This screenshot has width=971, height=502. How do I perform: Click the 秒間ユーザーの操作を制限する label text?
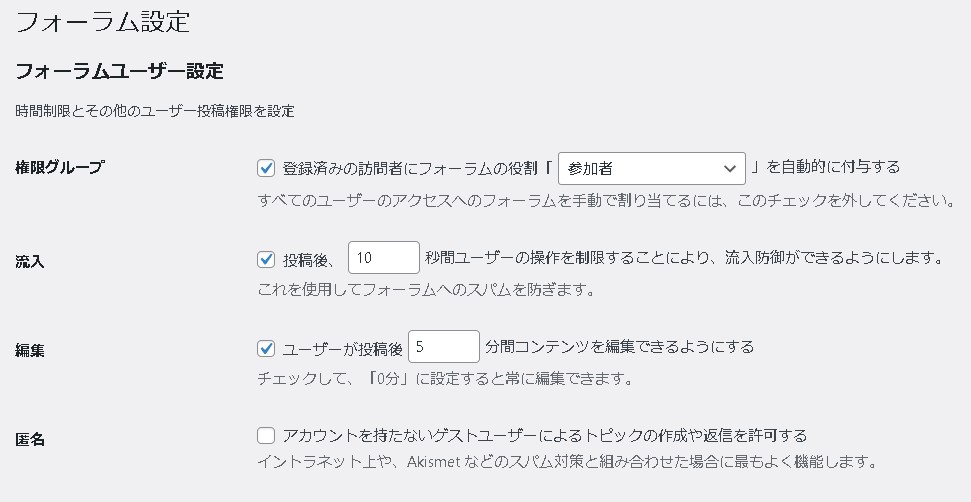pyautogui.click(x=684, y=259)
